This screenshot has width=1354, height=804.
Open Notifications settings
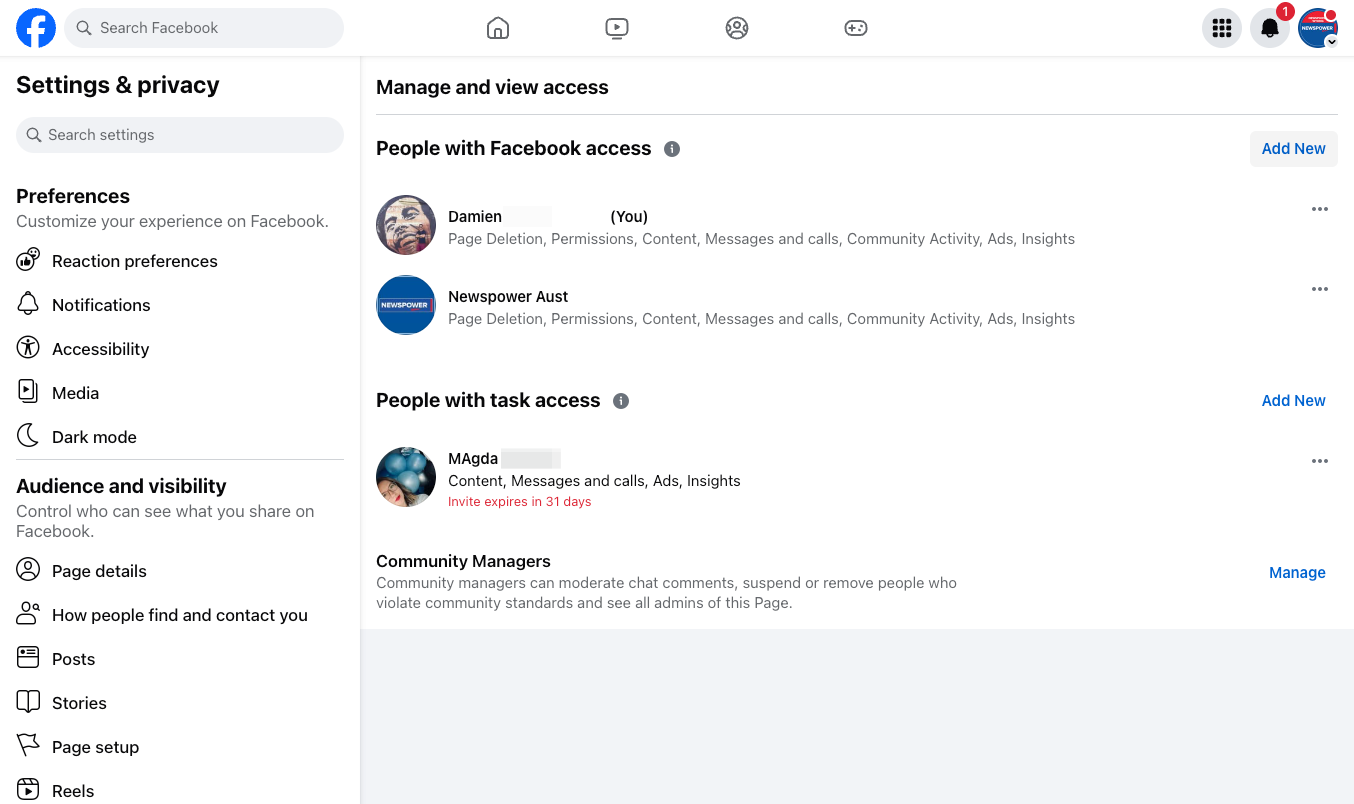[x=180, y=305]
